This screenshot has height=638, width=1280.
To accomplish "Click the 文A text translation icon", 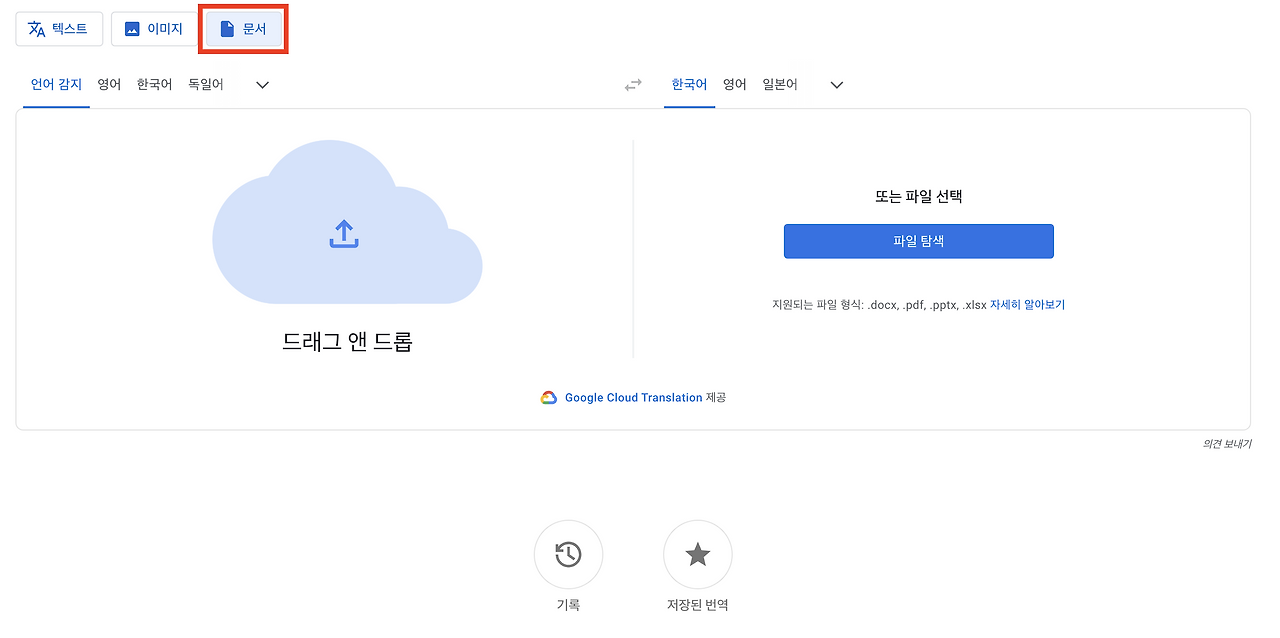I will pyautogui.click(x=36, y=29).
